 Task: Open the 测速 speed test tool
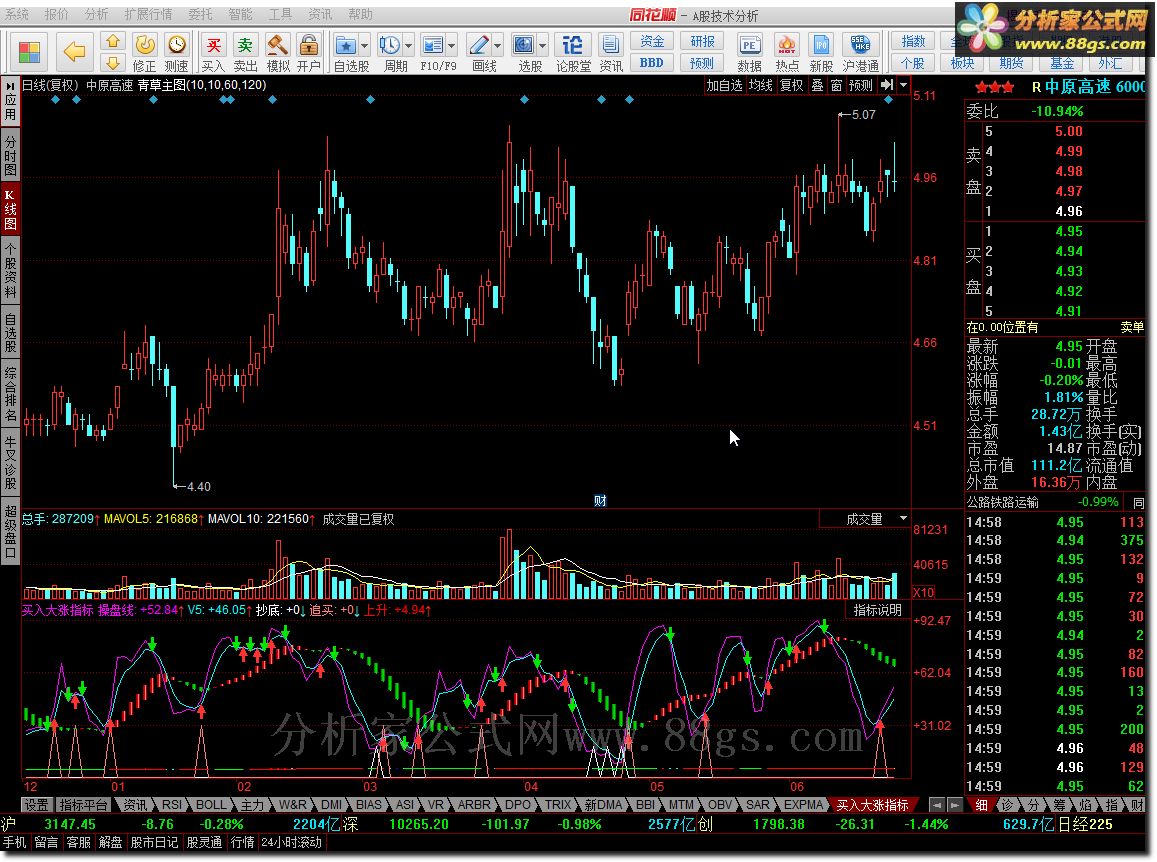(x=176, y=52)
